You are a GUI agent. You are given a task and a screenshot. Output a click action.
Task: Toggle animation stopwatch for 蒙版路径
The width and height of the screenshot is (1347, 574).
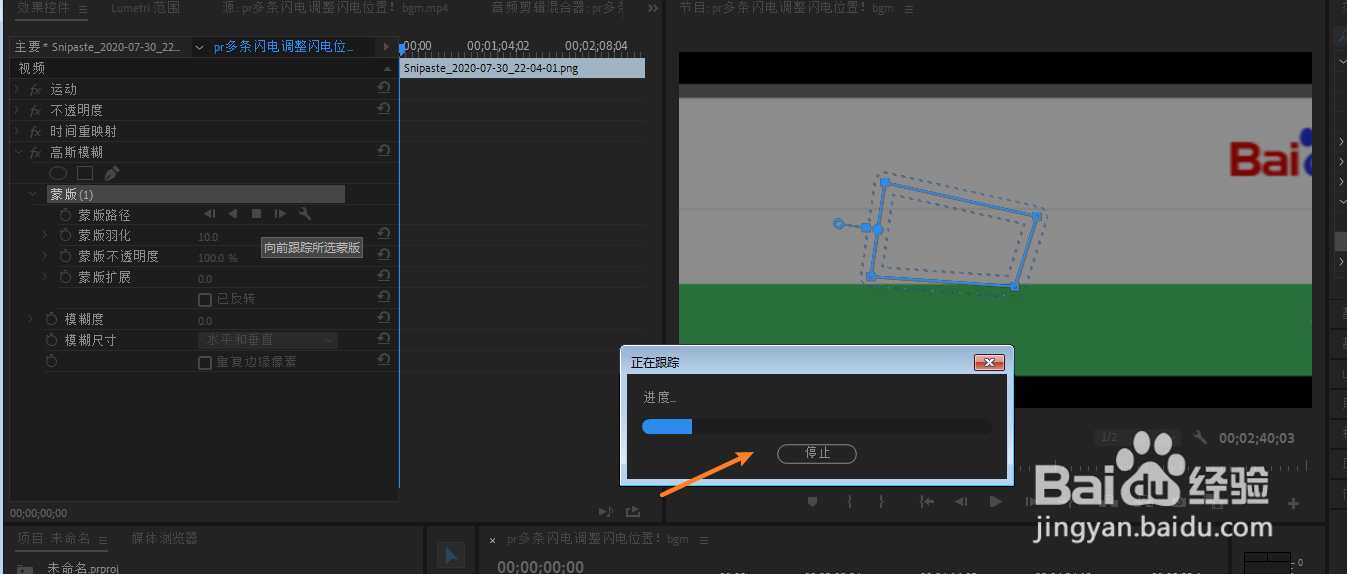coord(65,215)
